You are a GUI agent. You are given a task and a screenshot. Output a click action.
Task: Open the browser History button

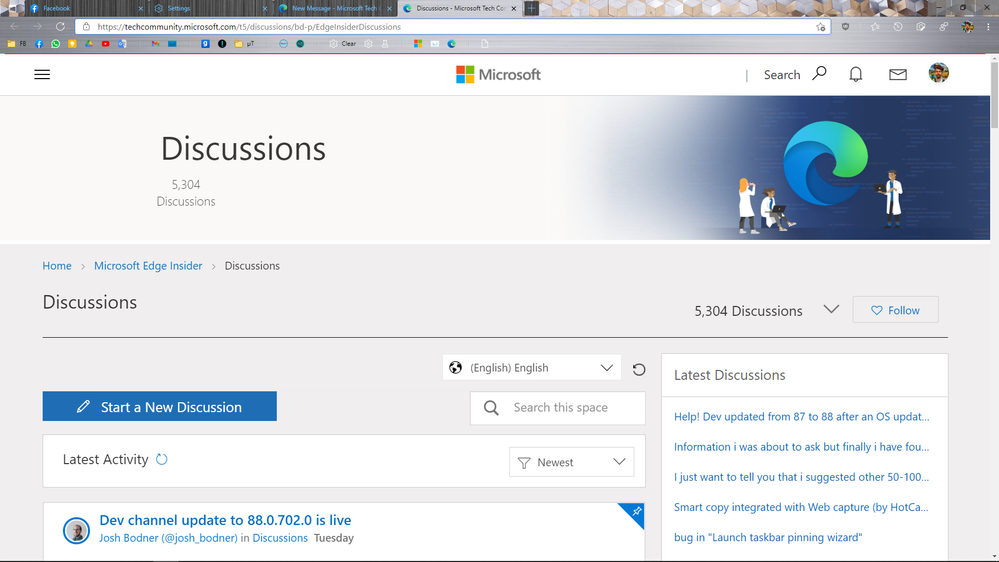click(x=898, y=27)
